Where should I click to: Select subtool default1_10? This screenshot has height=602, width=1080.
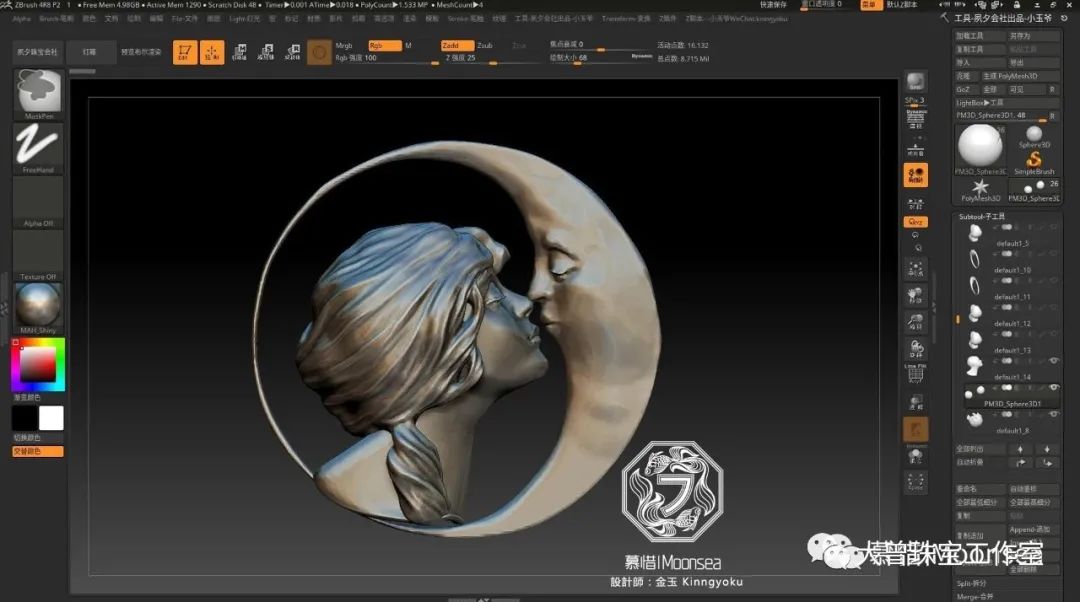1010,262
